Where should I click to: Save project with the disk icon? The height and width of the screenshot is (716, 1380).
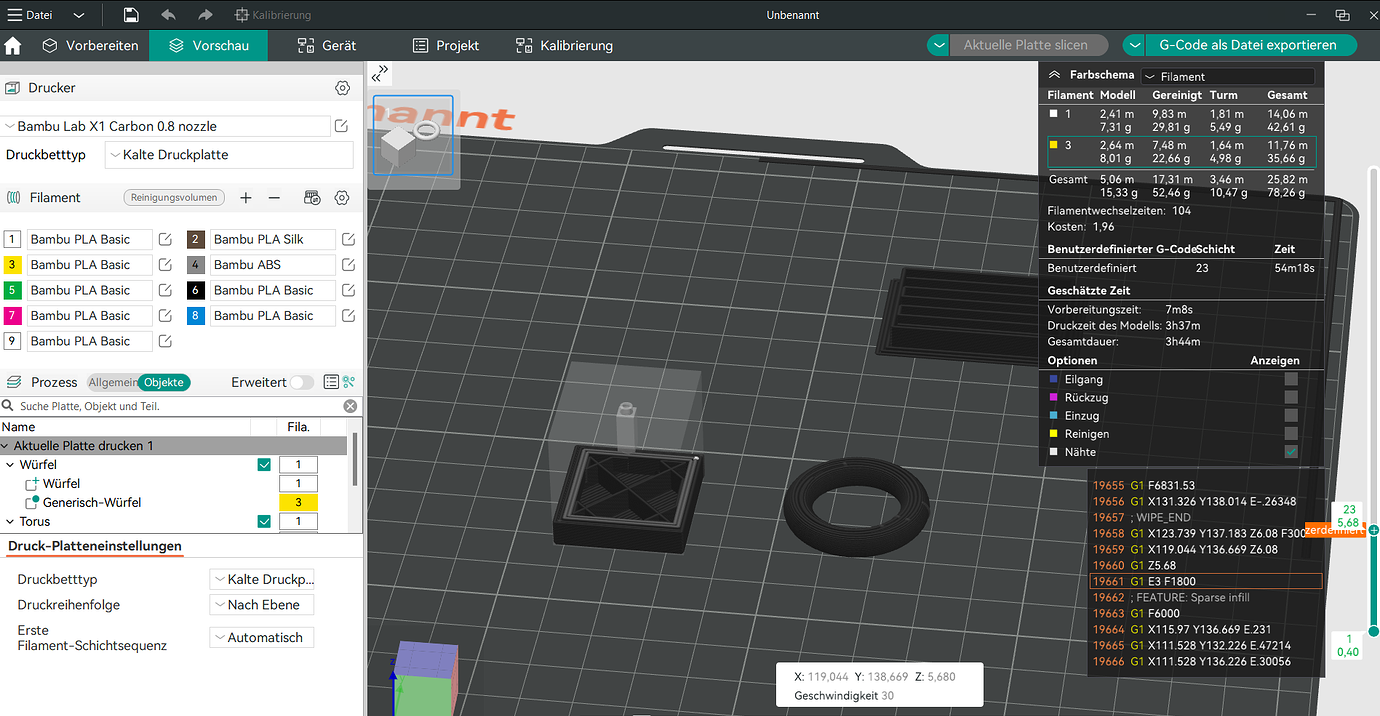(131, 15)
